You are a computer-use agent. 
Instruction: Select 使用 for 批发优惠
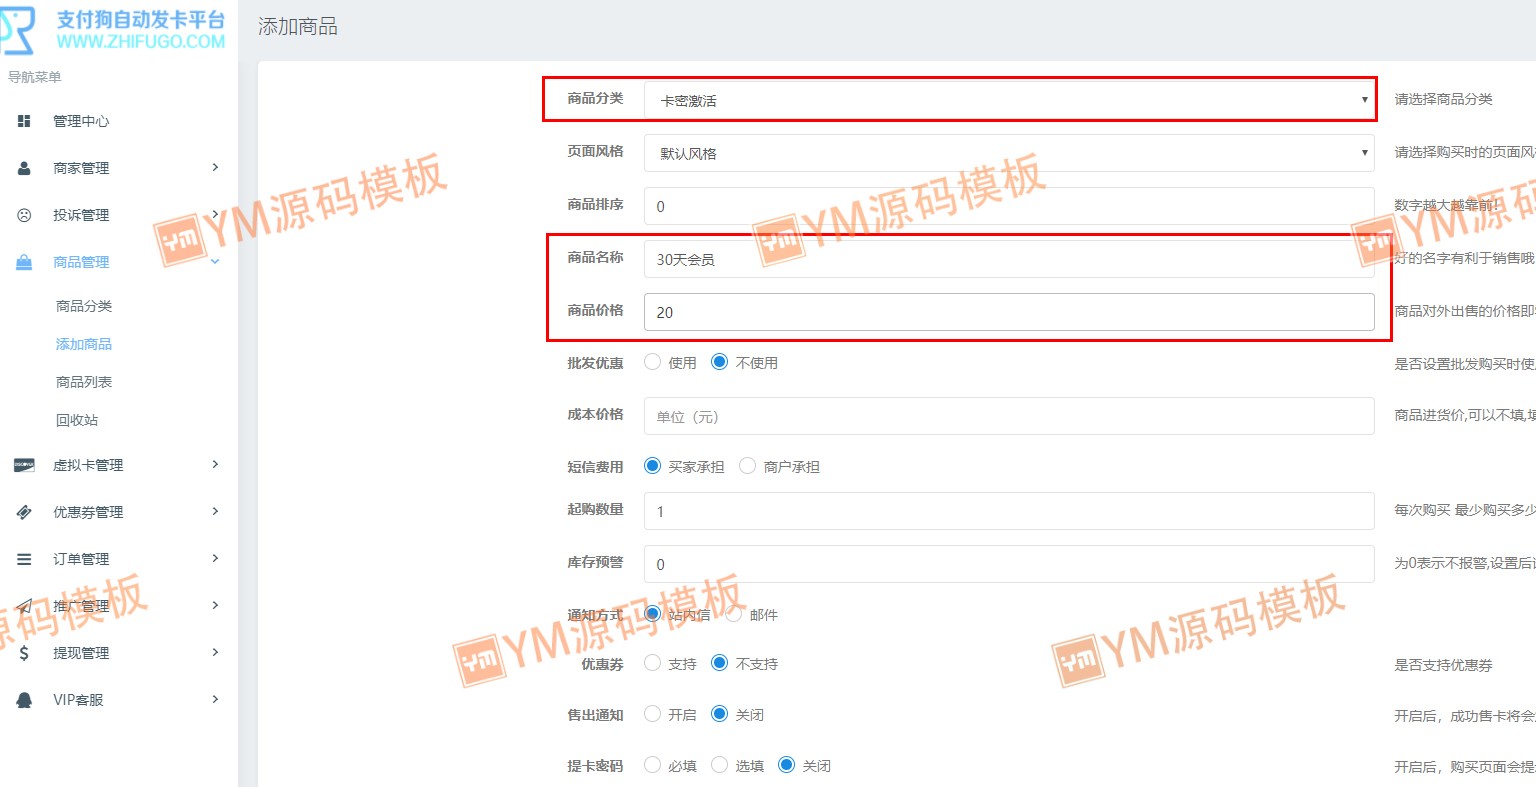pos(653,362)
